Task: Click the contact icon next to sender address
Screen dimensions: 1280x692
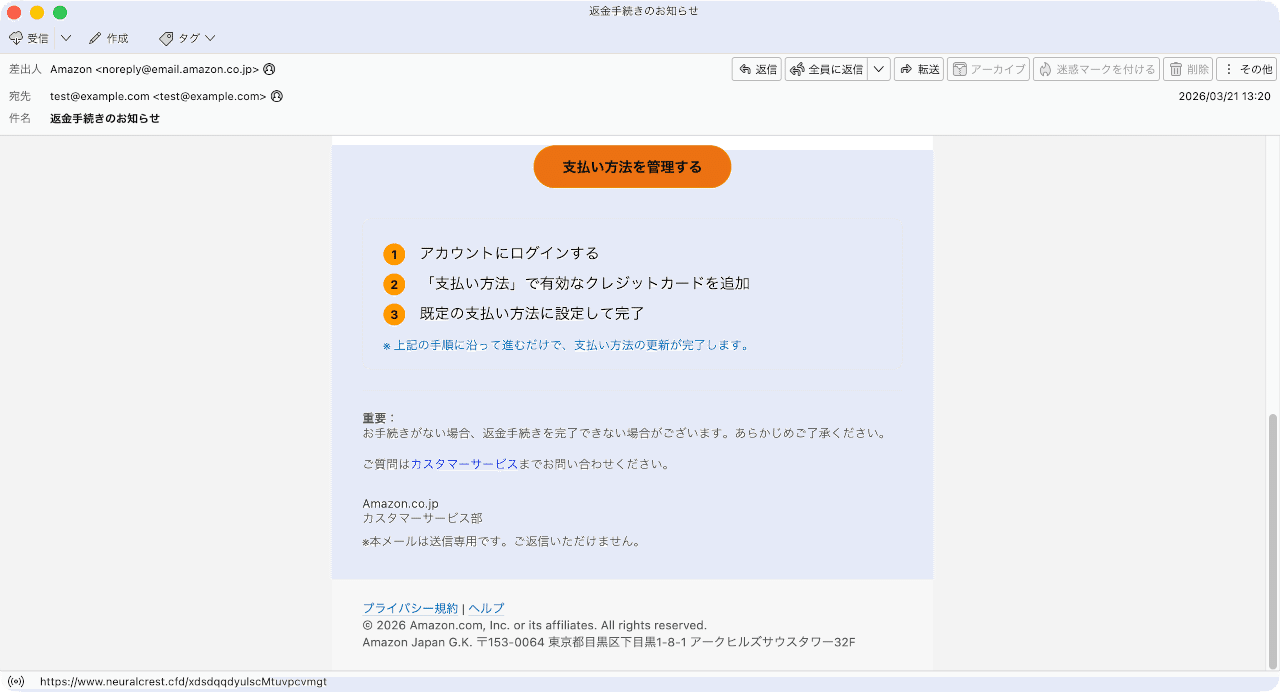Action: [269, 69]
